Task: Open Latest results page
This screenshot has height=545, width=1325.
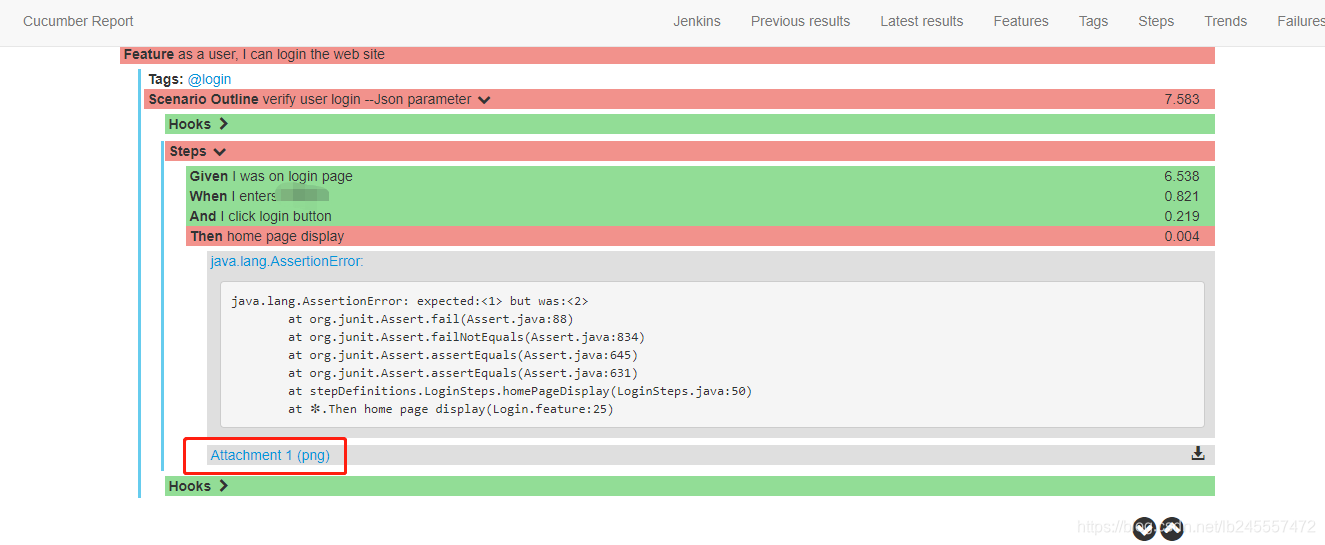Action: click(922, 21)
